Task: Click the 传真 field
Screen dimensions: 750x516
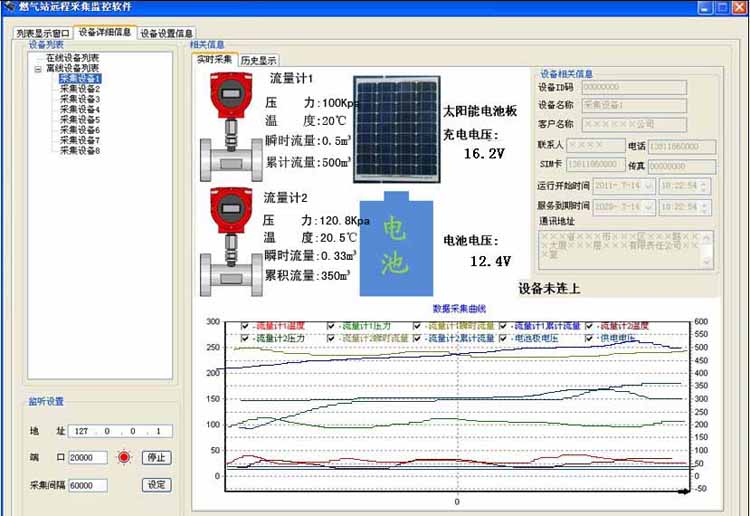Action: point(682,166)
